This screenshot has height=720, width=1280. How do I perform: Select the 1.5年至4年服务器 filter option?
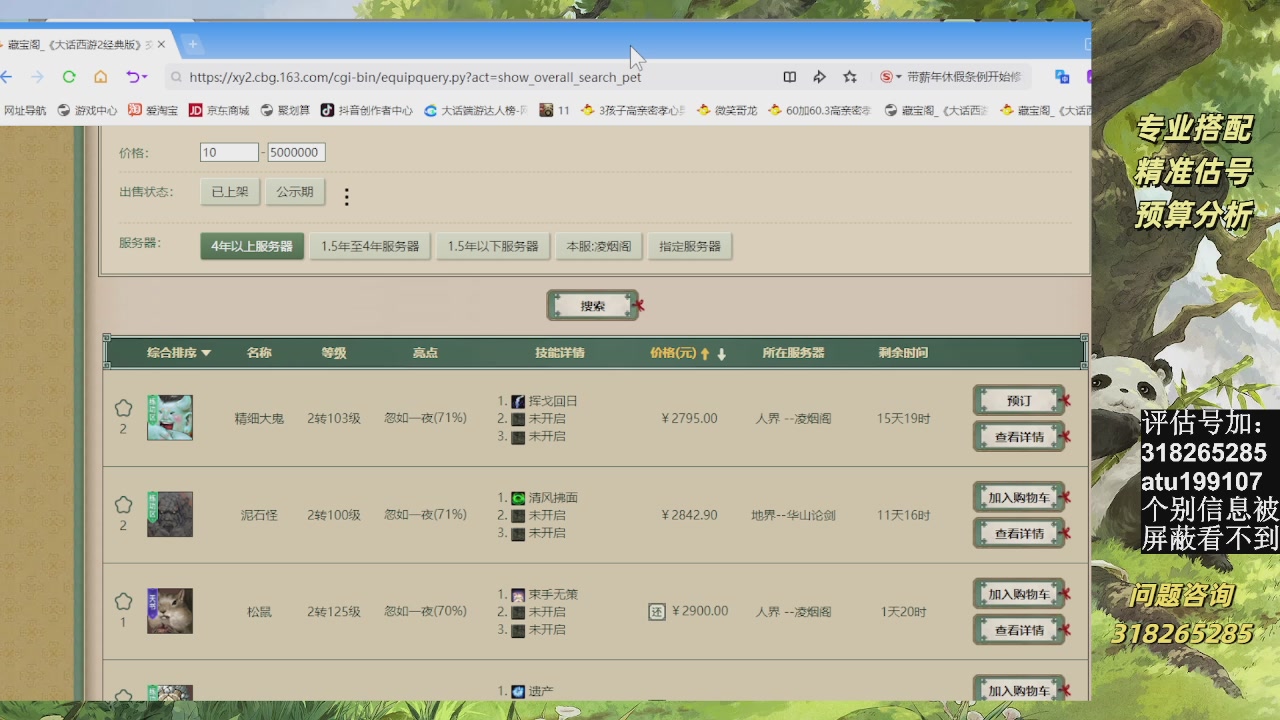pyautogui.click(x=370, y=246)
